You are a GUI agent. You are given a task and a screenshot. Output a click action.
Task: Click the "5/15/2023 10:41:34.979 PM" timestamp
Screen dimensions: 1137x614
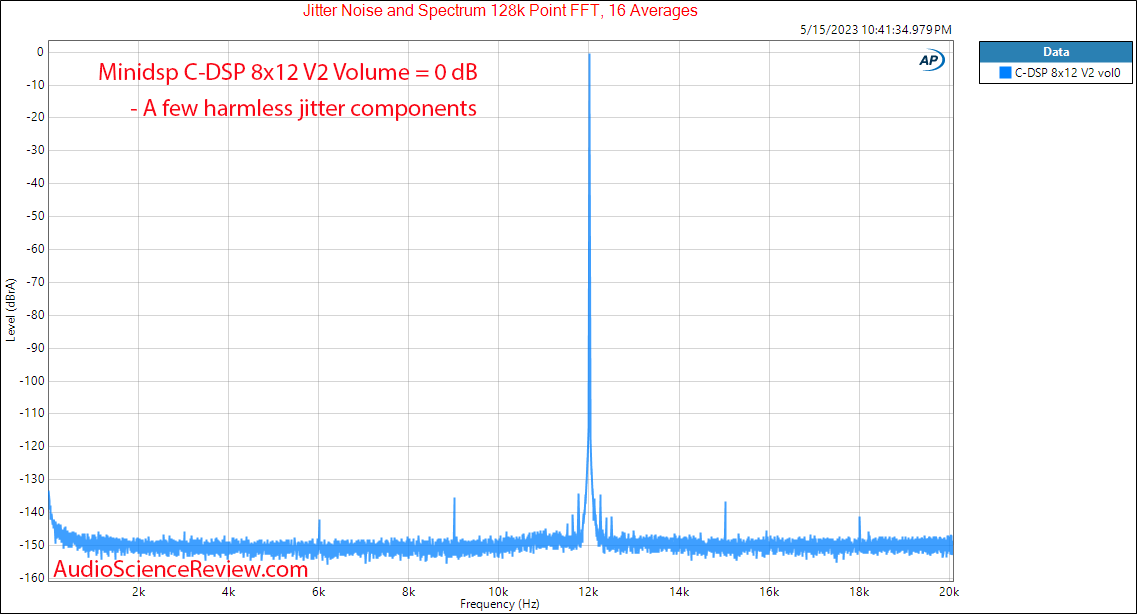(x=875, y=30)
